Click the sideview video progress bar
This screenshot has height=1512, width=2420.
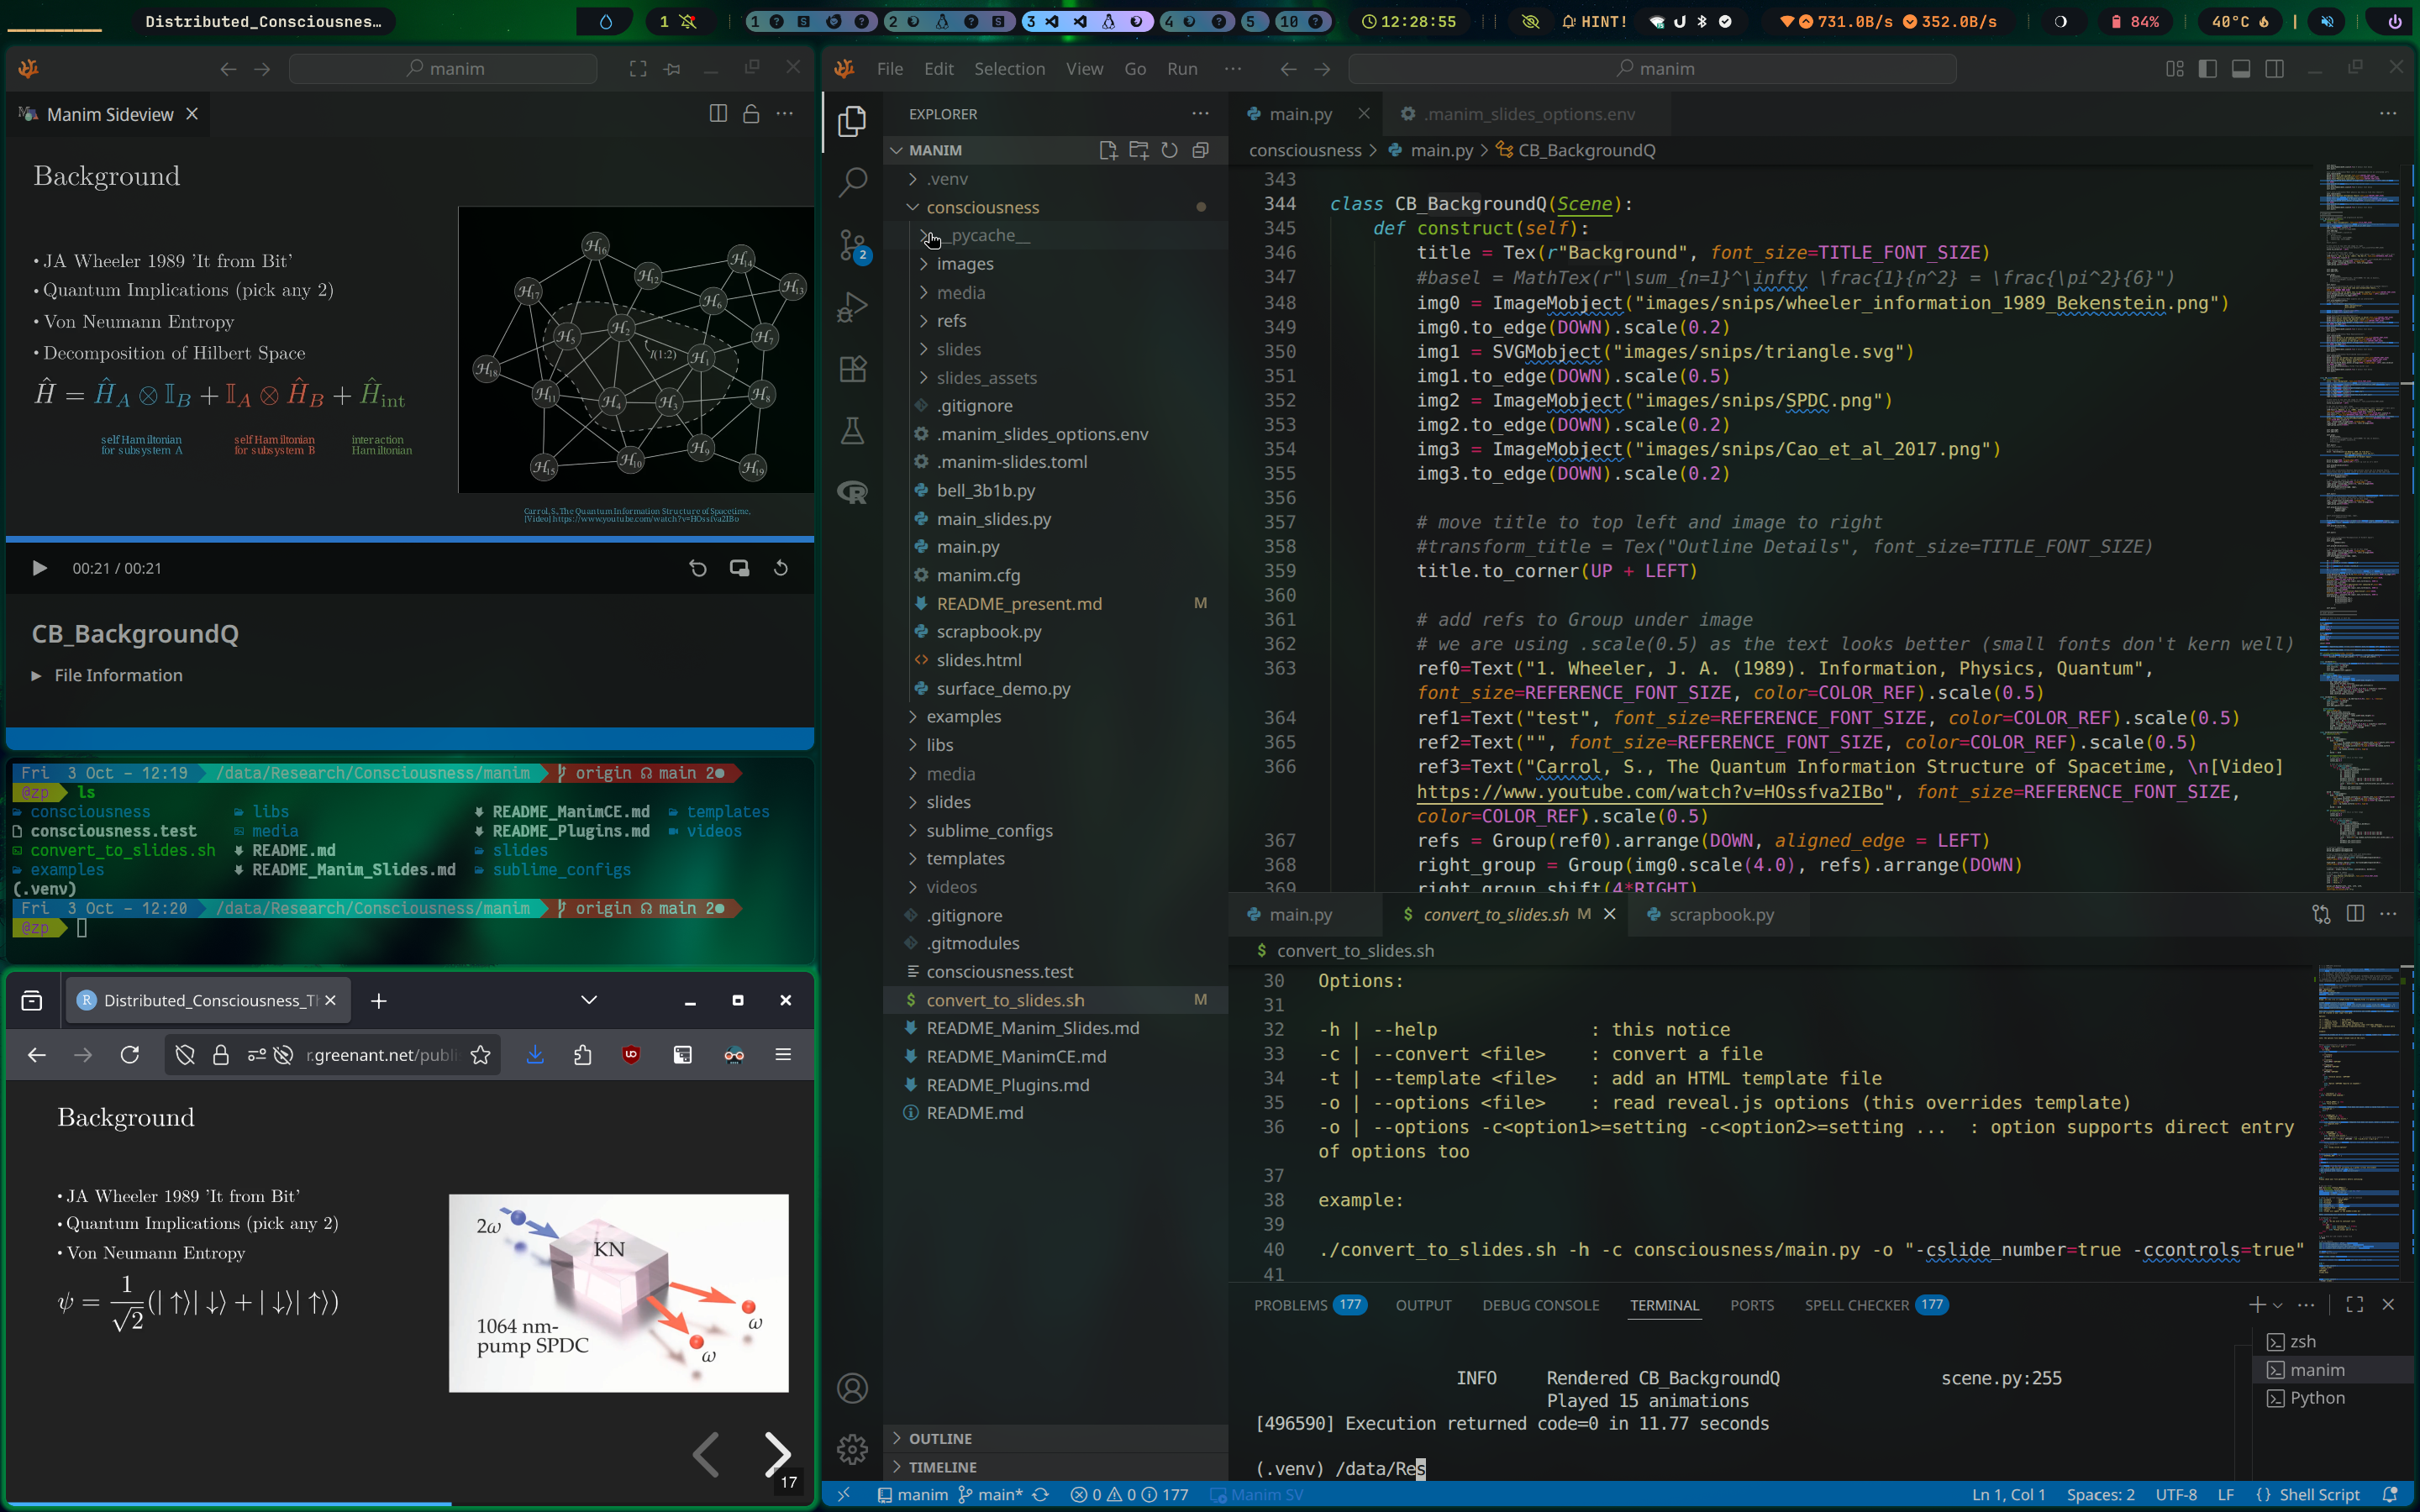pyautogui.click(x=409, y=539)
